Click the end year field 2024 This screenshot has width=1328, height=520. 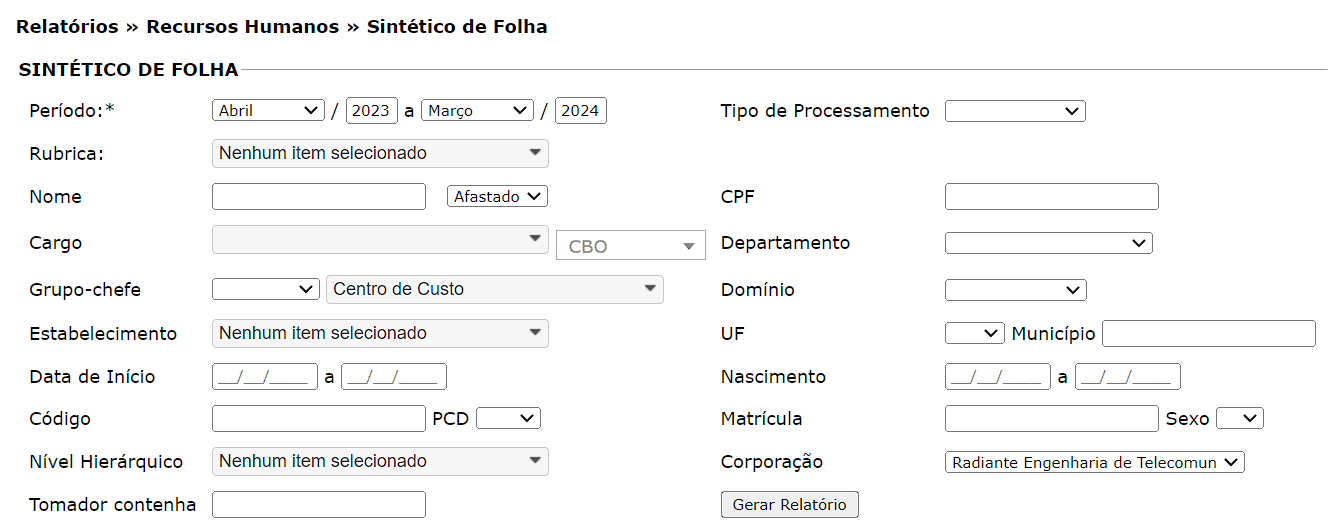[580, 111]
